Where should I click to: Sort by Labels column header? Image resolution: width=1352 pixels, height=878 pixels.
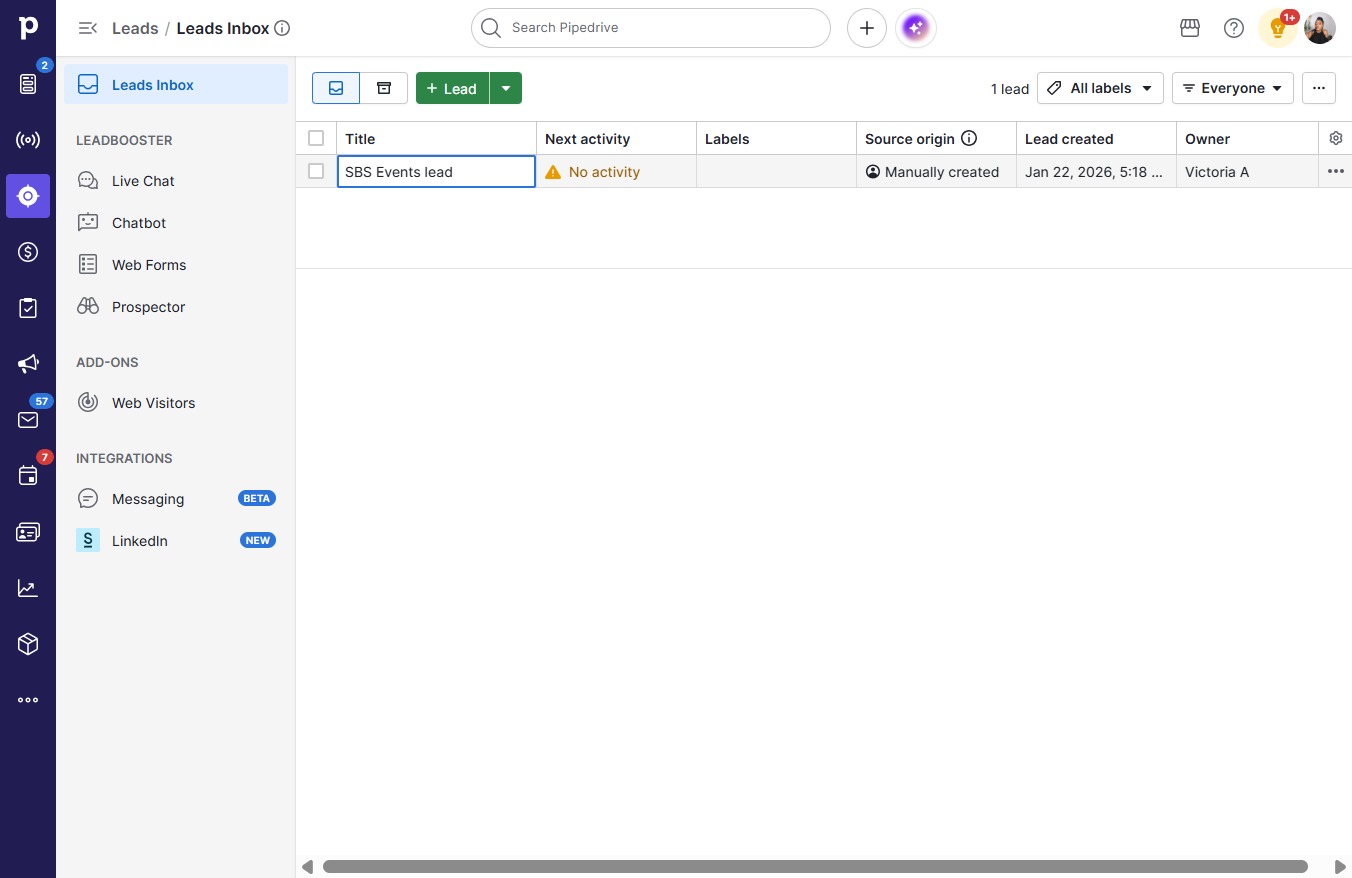[x=776, y=139]
